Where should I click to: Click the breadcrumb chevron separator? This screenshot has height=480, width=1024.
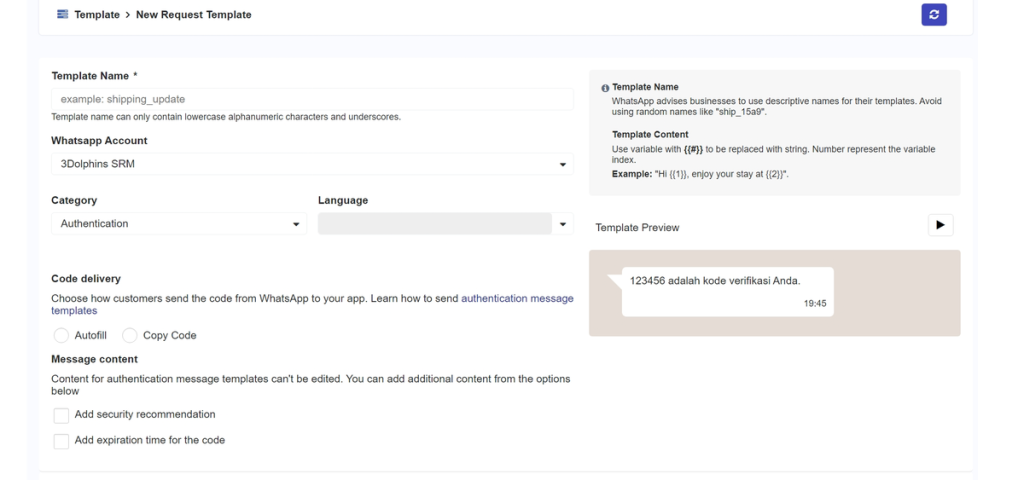coord(127,15)
